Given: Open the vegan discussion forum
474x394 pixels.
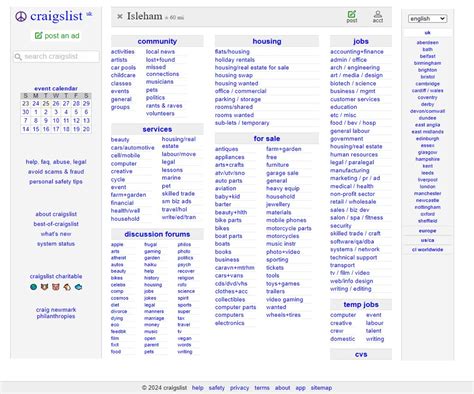Looking at the screenshot, I should point(184,338).
